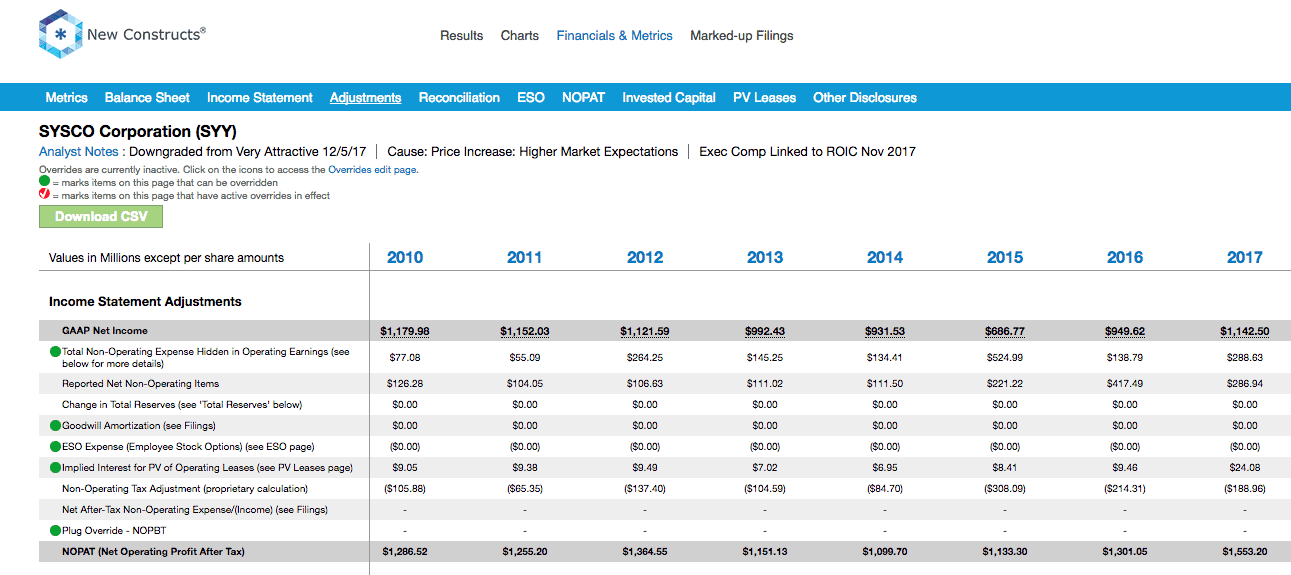Click the green override icon for Implied Interest
Viewport: 1291px width, 575px height.
(x=55, y=468)
